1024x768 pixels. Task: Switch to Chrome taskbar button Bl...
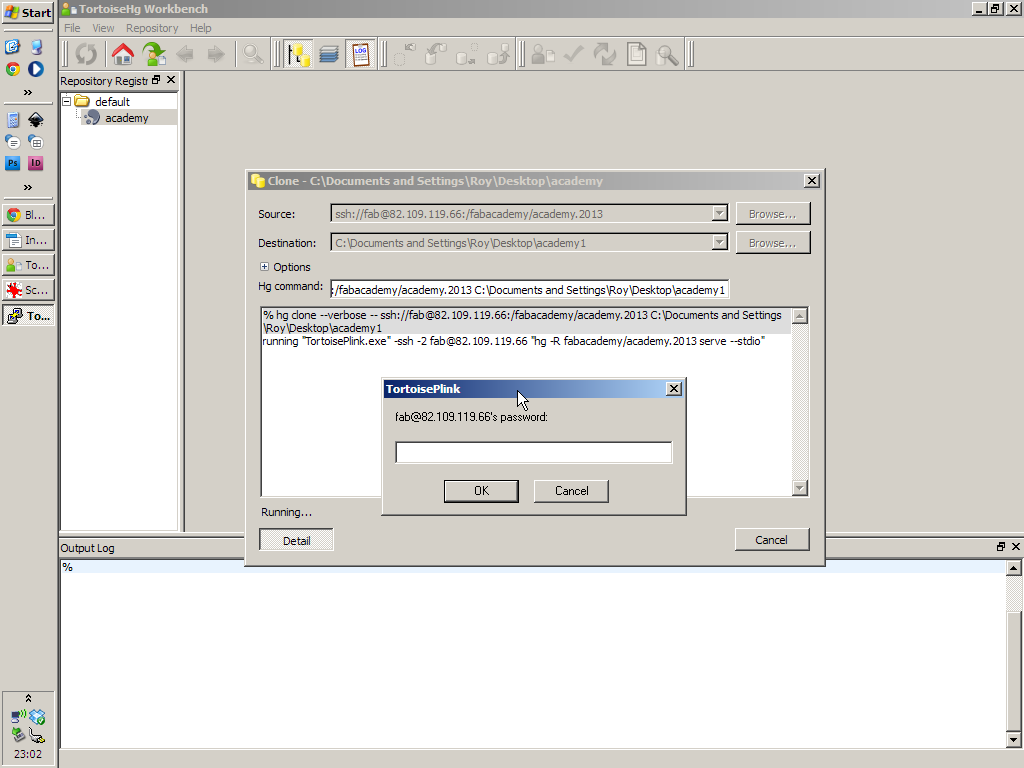coord(28,215)
